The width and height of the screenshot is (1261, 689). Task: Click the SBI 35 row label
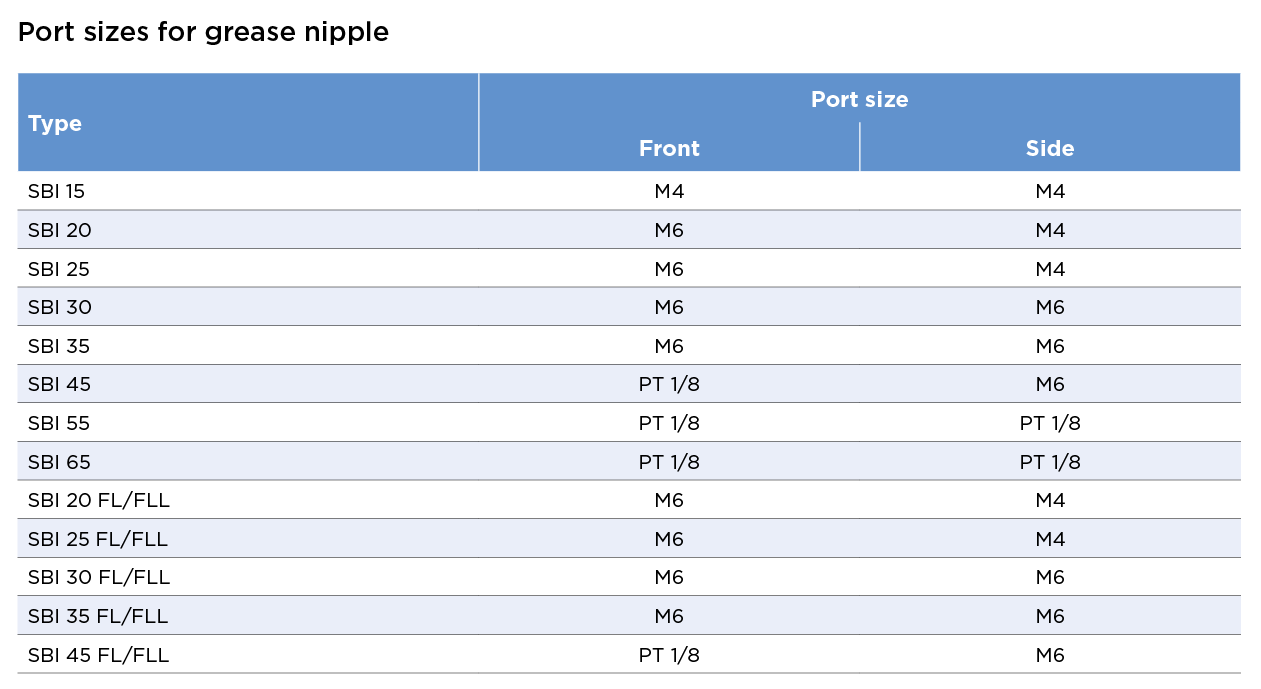[60, 346]
